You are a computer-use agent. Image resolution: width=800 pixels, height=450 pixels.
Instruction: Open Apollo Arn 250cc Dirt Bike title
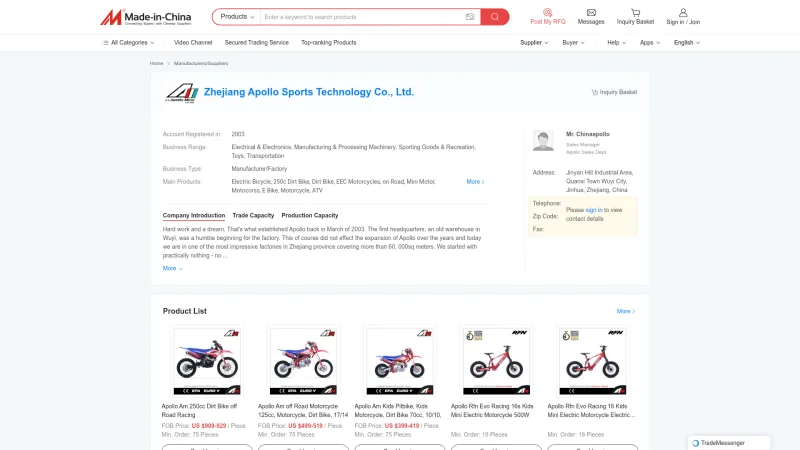tap(199, 411)
